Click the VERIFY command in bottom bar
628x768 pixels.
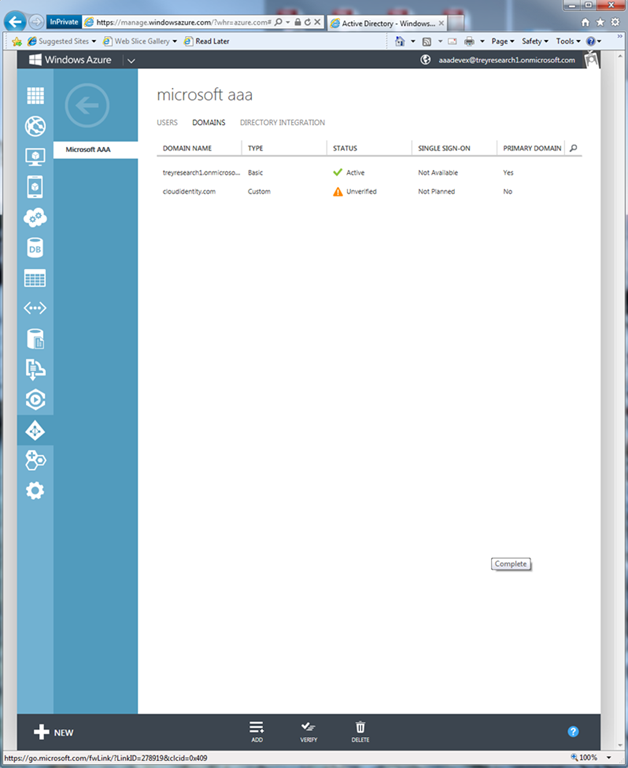coord(309,731)
